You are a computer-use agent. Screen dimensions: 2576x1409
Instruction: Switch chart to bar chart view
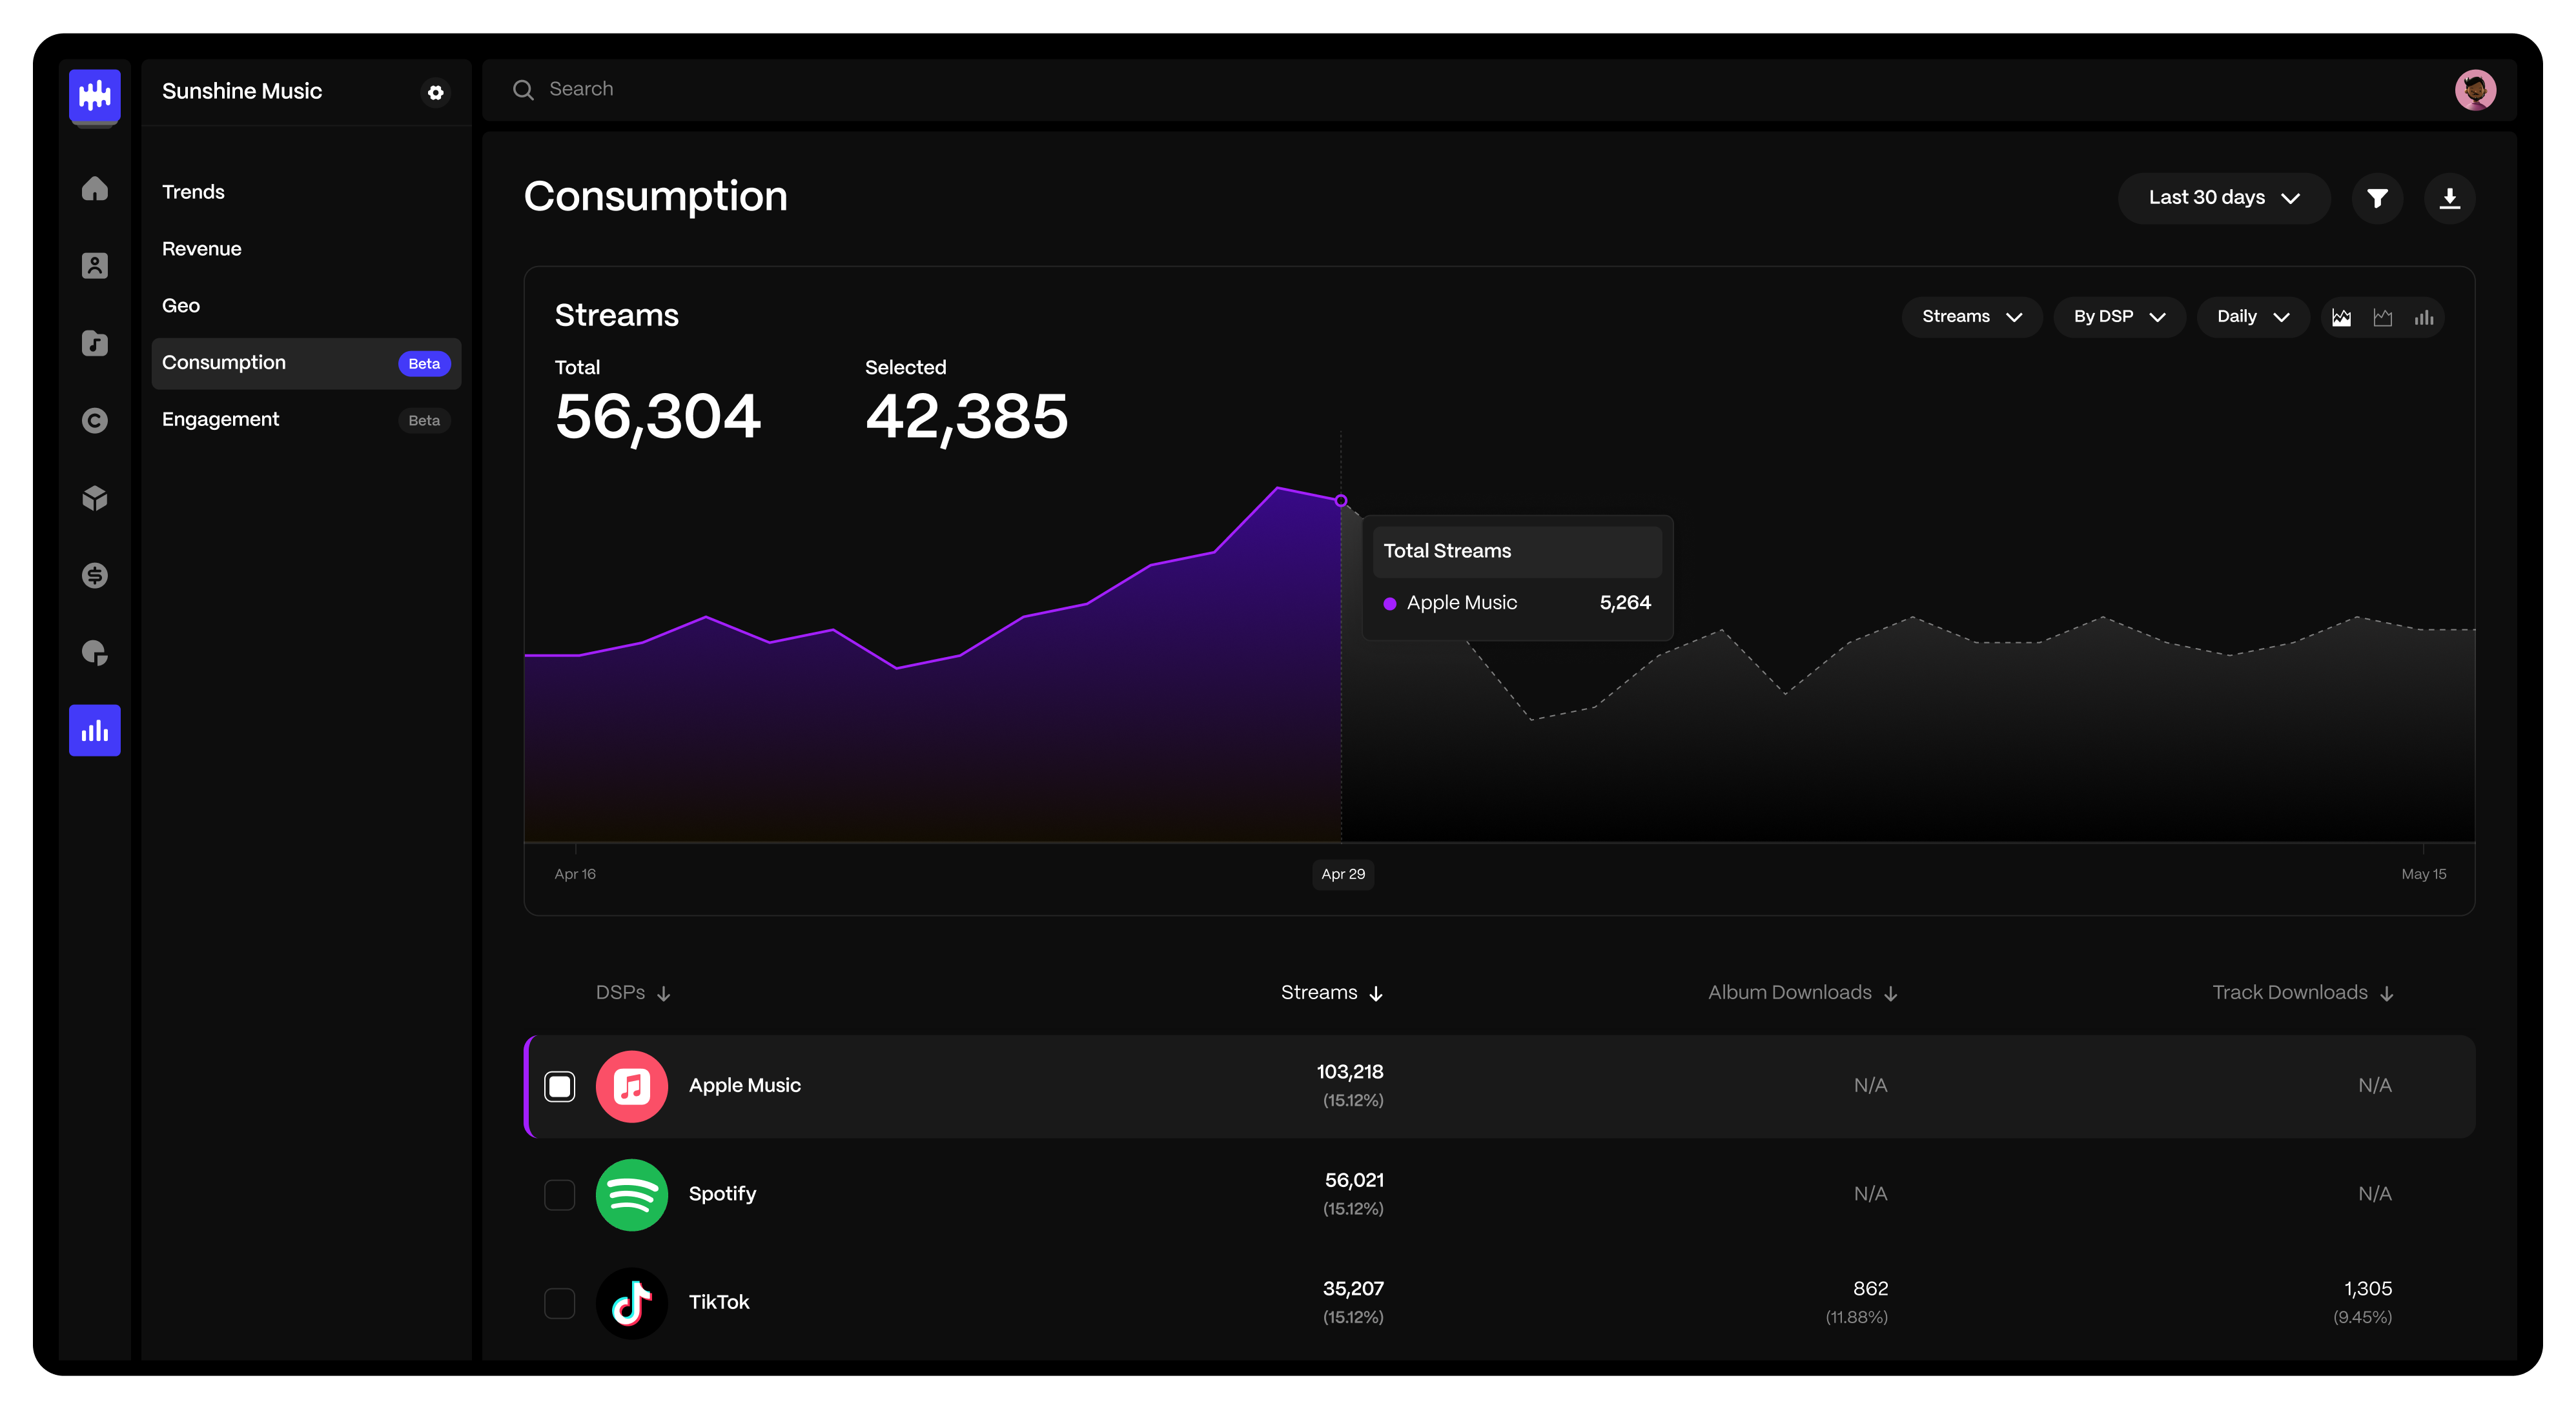coord(2424,317)
